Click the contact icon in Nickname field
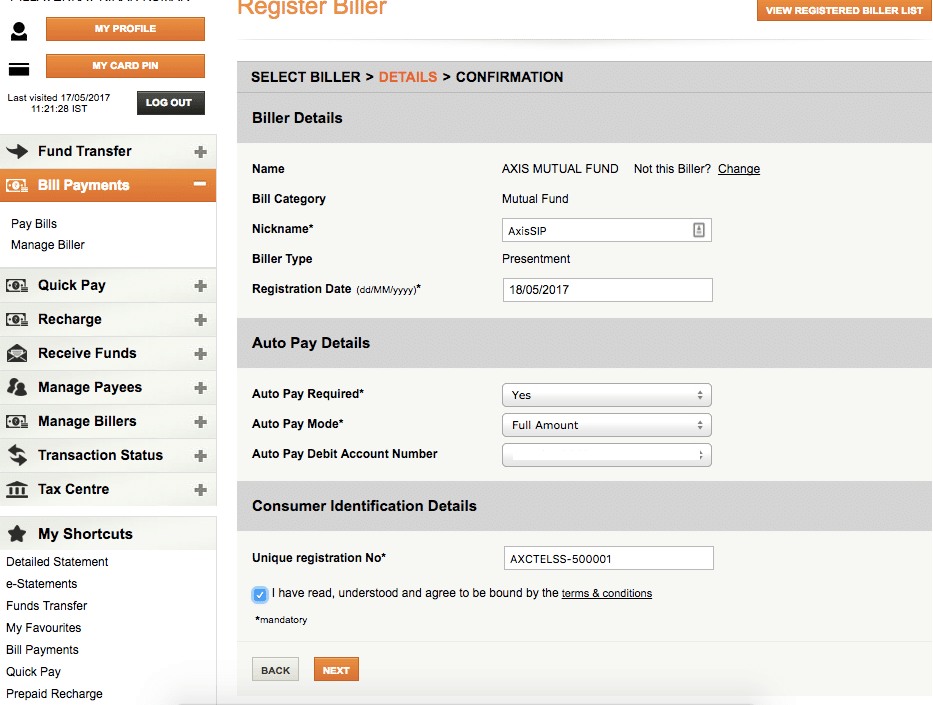The image size is (933, 705). (x=699, y=230)
